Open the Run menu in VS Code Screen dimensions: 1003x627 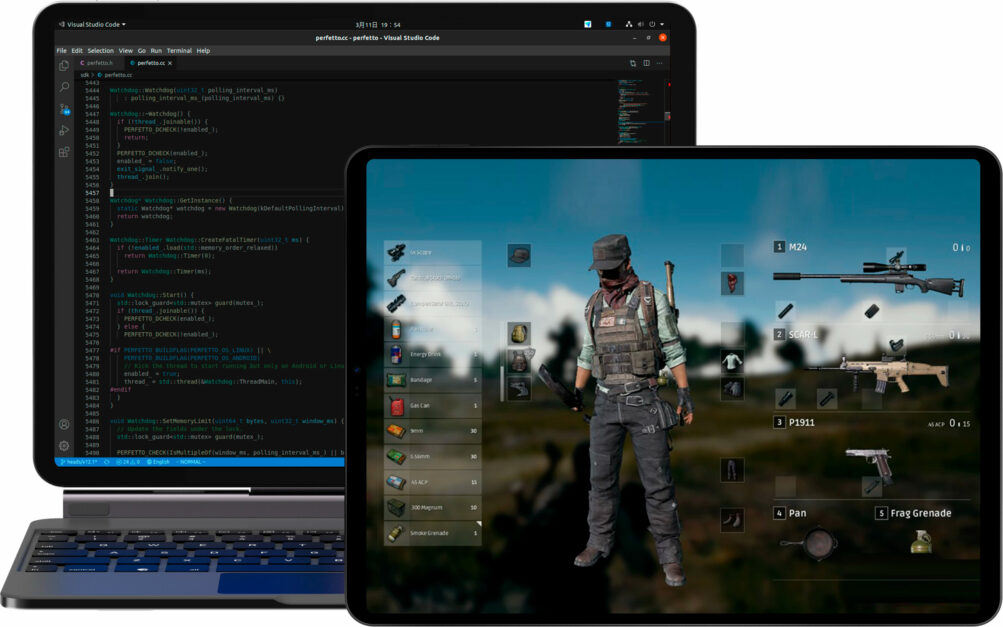[156, 51]
